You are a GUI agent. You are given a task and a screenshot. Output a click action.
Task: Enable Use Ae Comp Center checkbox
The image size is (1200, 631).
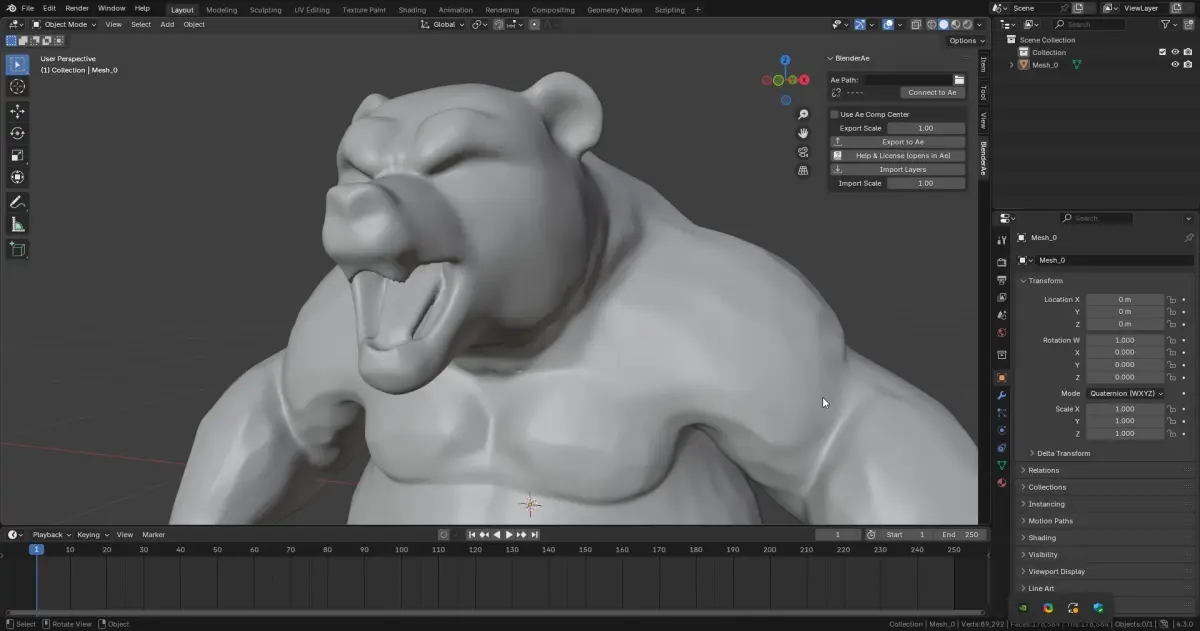835,114
